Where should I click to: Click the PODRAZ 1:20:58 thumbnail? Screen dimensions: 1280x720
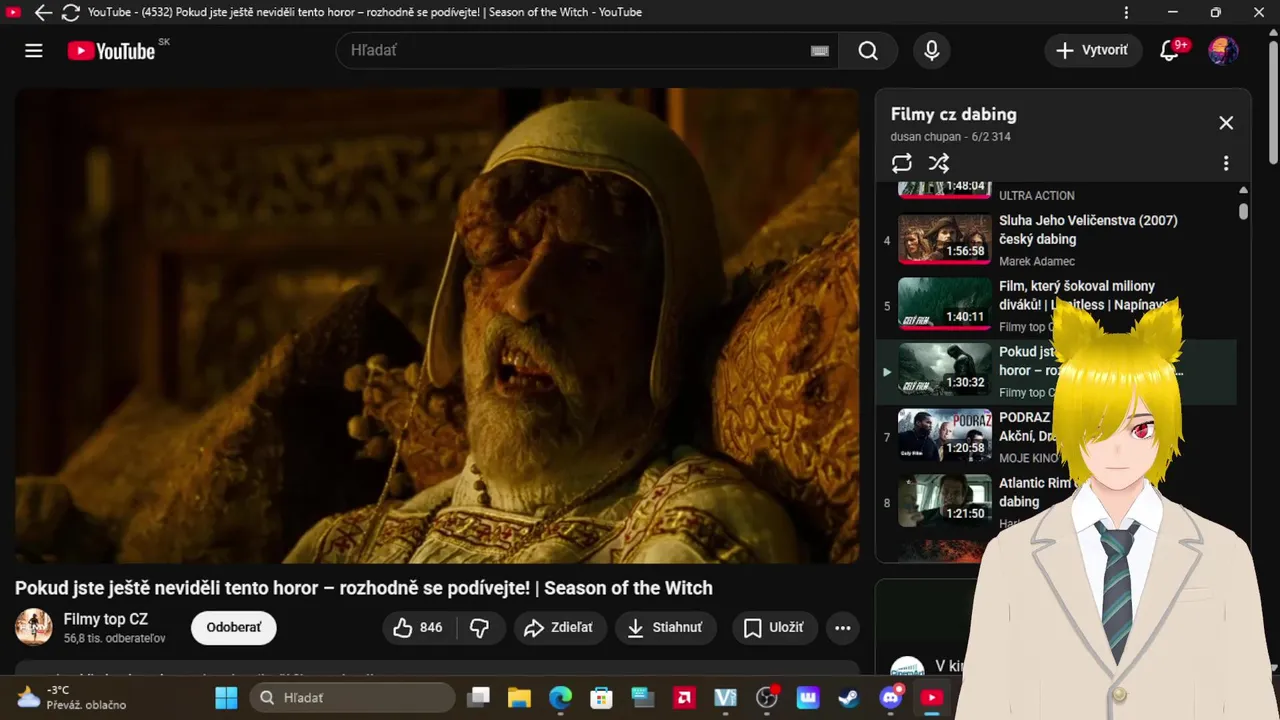(944, 435)
